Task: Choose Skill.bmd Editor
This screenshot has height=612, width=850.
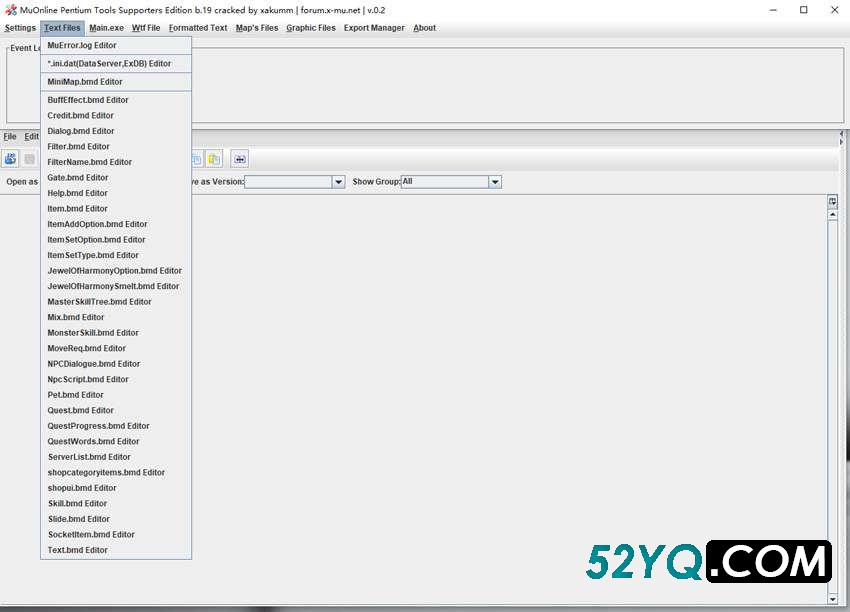Action: point(116,504)
